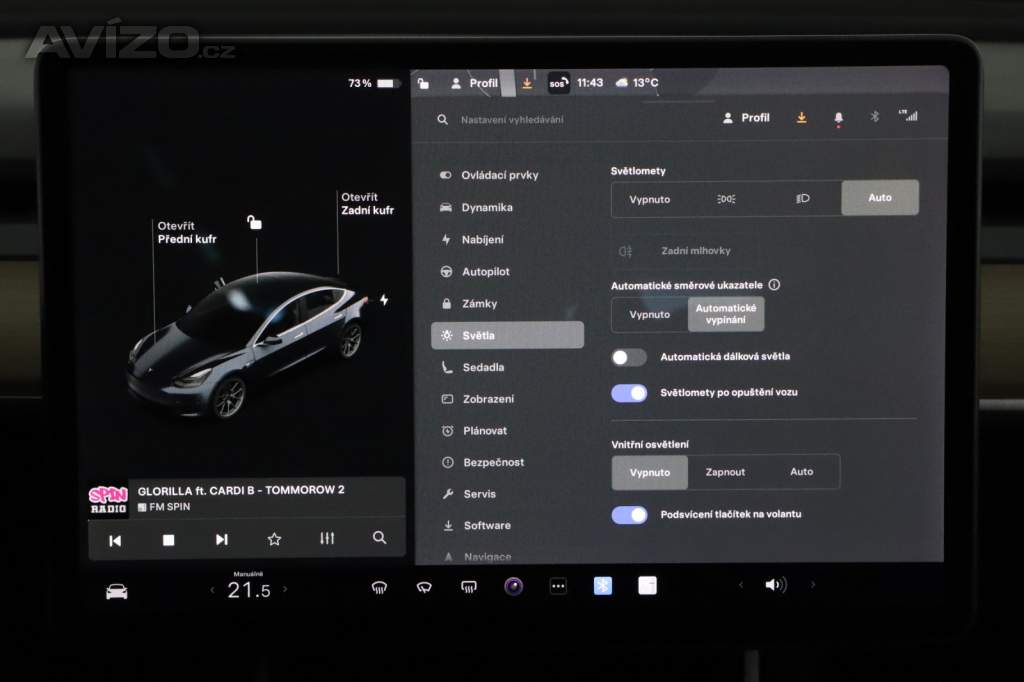Tap the car controls icon in bottom bar
Viewport: 1024px width, 682px height.
coord(117,591)
